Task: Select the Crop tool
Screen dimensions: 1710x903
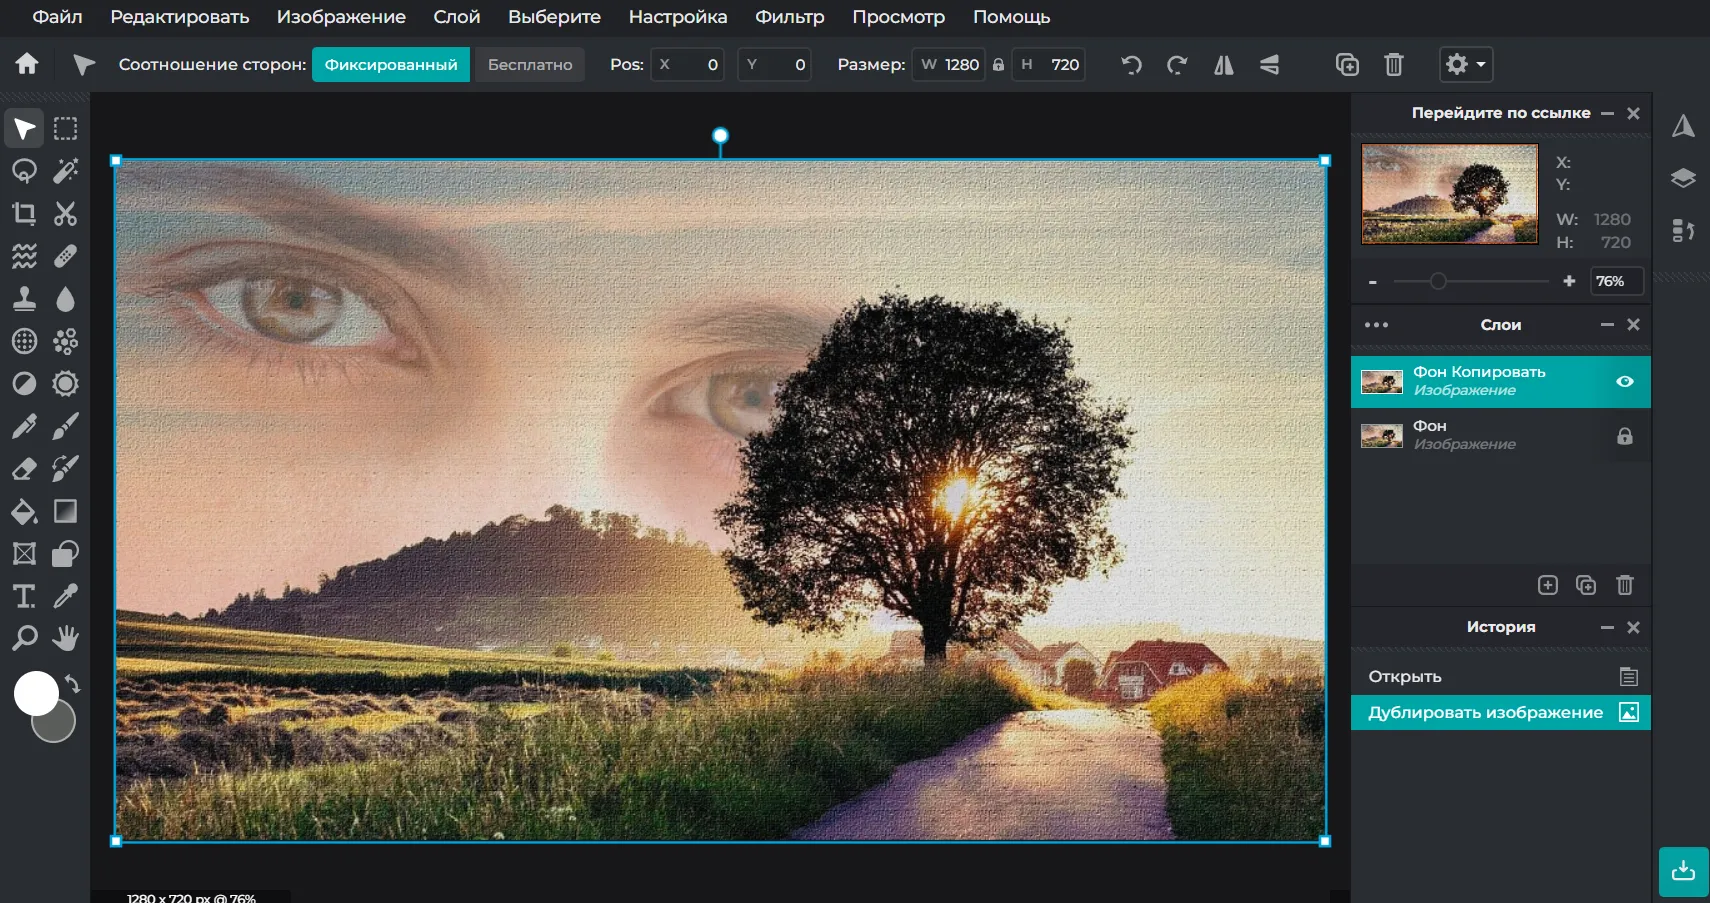Action: click(x=24, y=213)
